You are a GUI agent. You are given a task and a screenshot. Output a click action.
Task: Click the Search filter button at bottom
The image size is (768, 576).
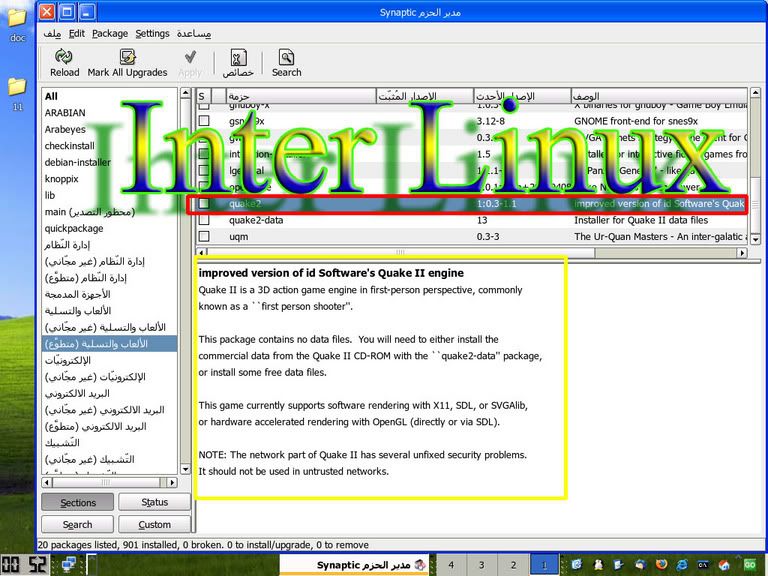click(x=78, y=525)
